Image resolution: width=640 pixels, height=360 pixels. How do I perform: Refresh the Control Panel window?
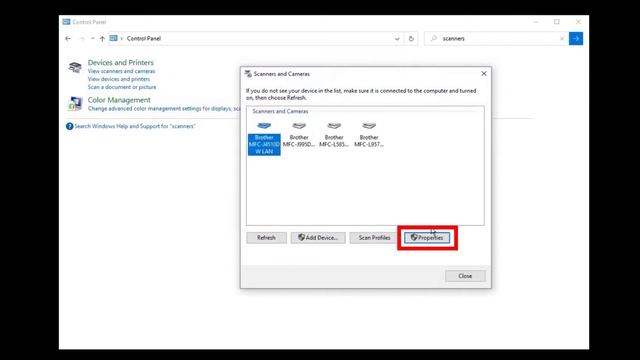point(411,39)
